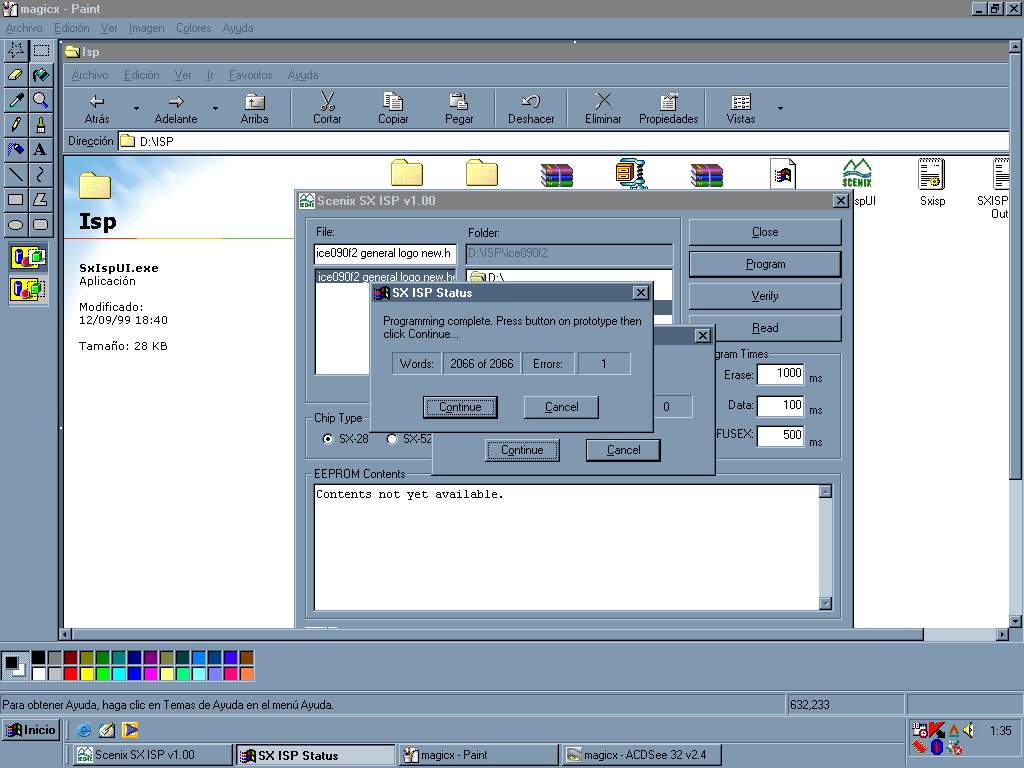The height and width of the screenshot is (768, 1024).
Task: Activate the Text tool in the toolbox
Action: [40, 150]
